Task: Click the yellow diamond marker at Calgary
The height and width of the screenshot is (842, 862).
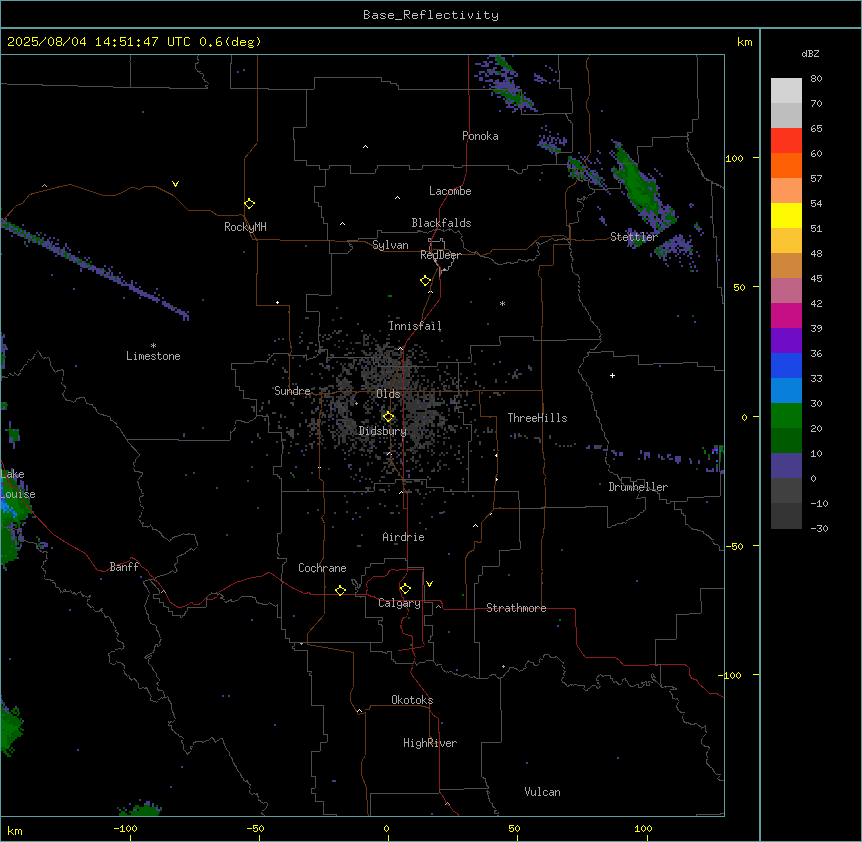Action: pyautogui.click(x=405, y=589)
